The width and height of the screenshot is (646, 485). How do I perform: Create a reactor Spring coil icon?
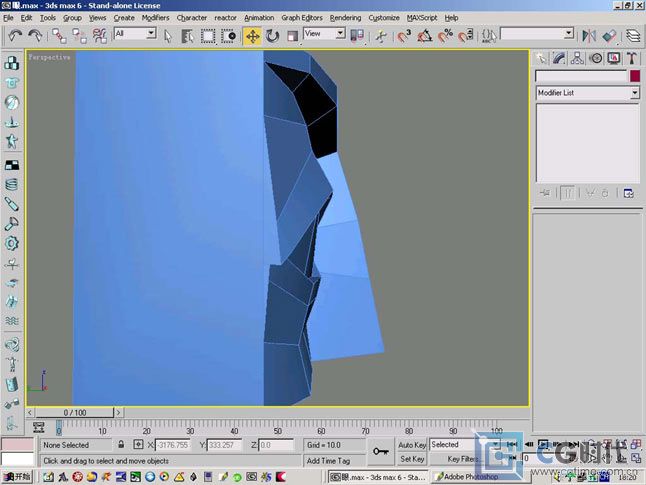pos(12,184)
